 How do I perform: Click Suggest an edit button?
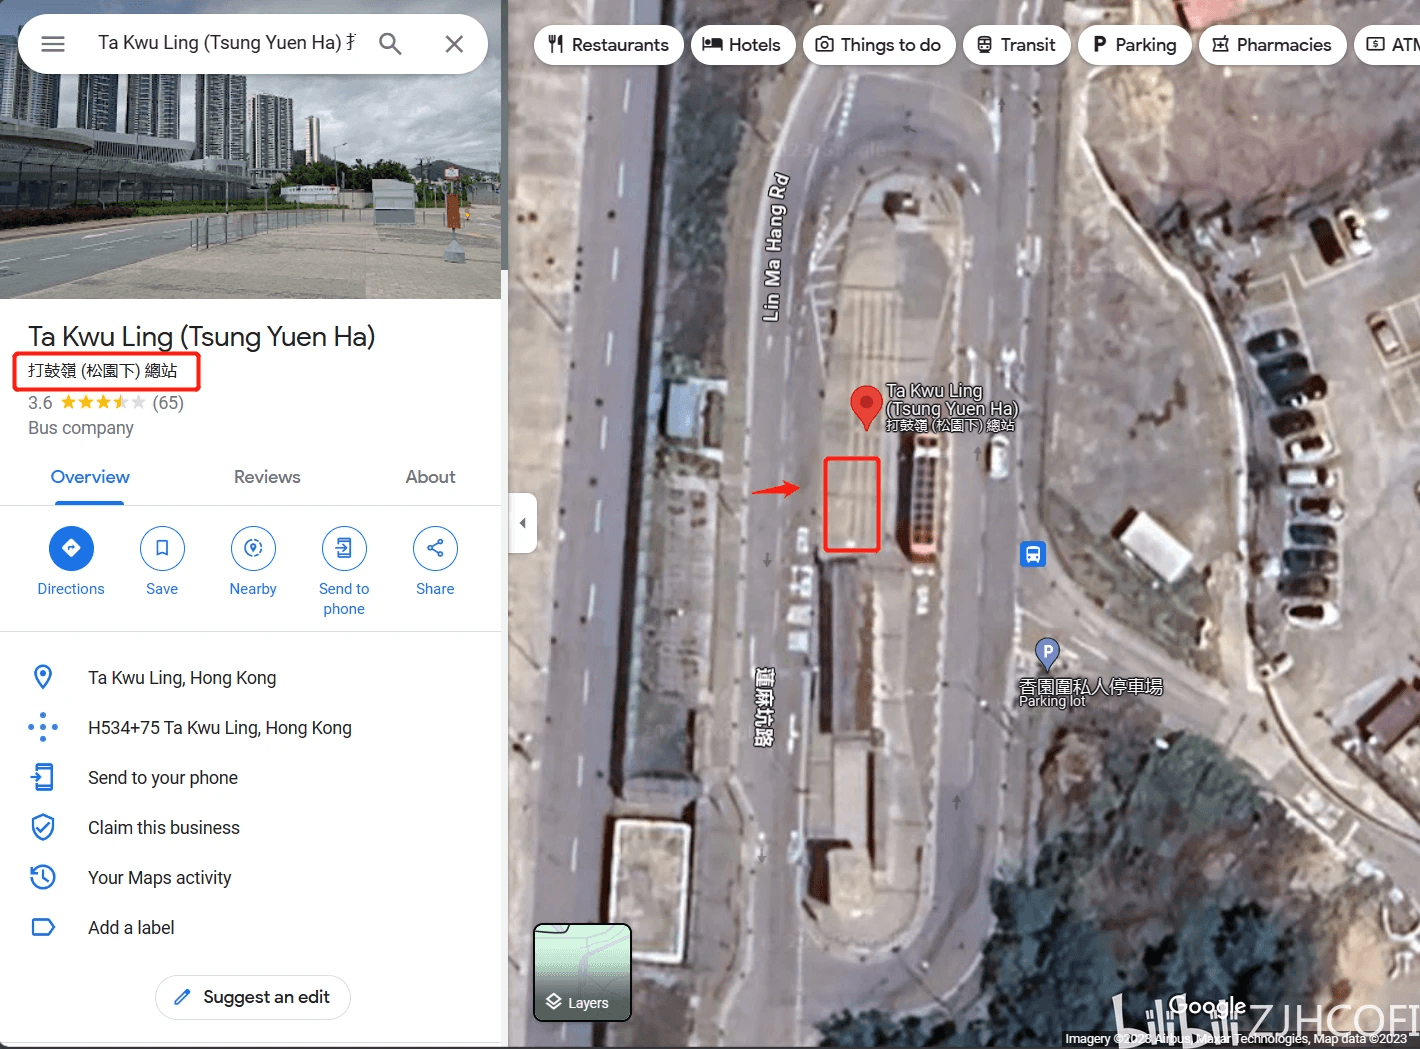tap(253, 997)
